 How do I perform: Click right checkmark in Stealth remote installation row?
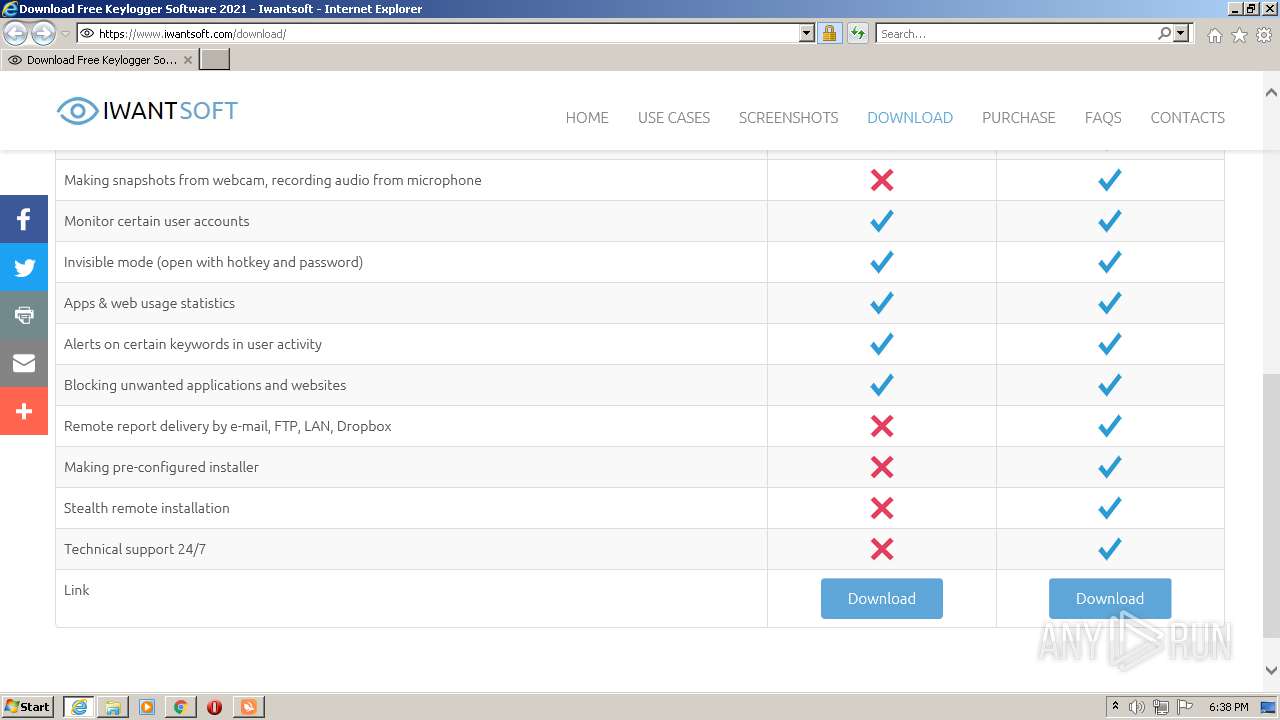(1110, 508)
